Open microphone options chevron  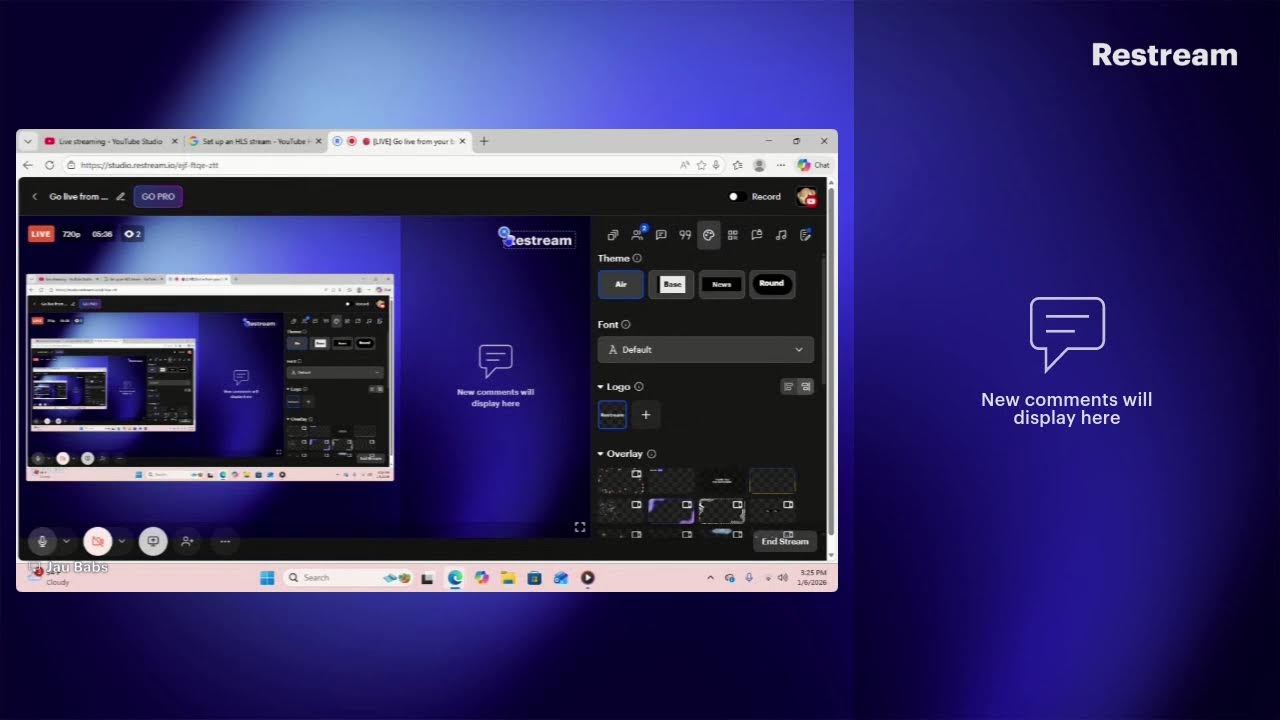[66, 541]
